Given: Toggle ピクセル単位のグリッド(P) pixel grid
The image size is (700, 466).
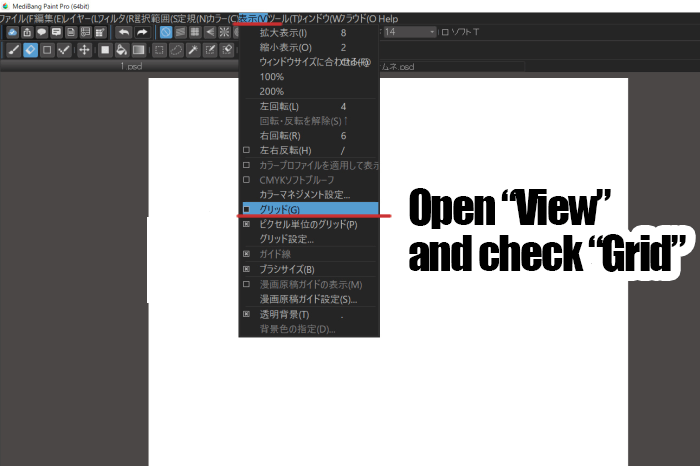Looking at the screenshot, I should click(309, 224).
